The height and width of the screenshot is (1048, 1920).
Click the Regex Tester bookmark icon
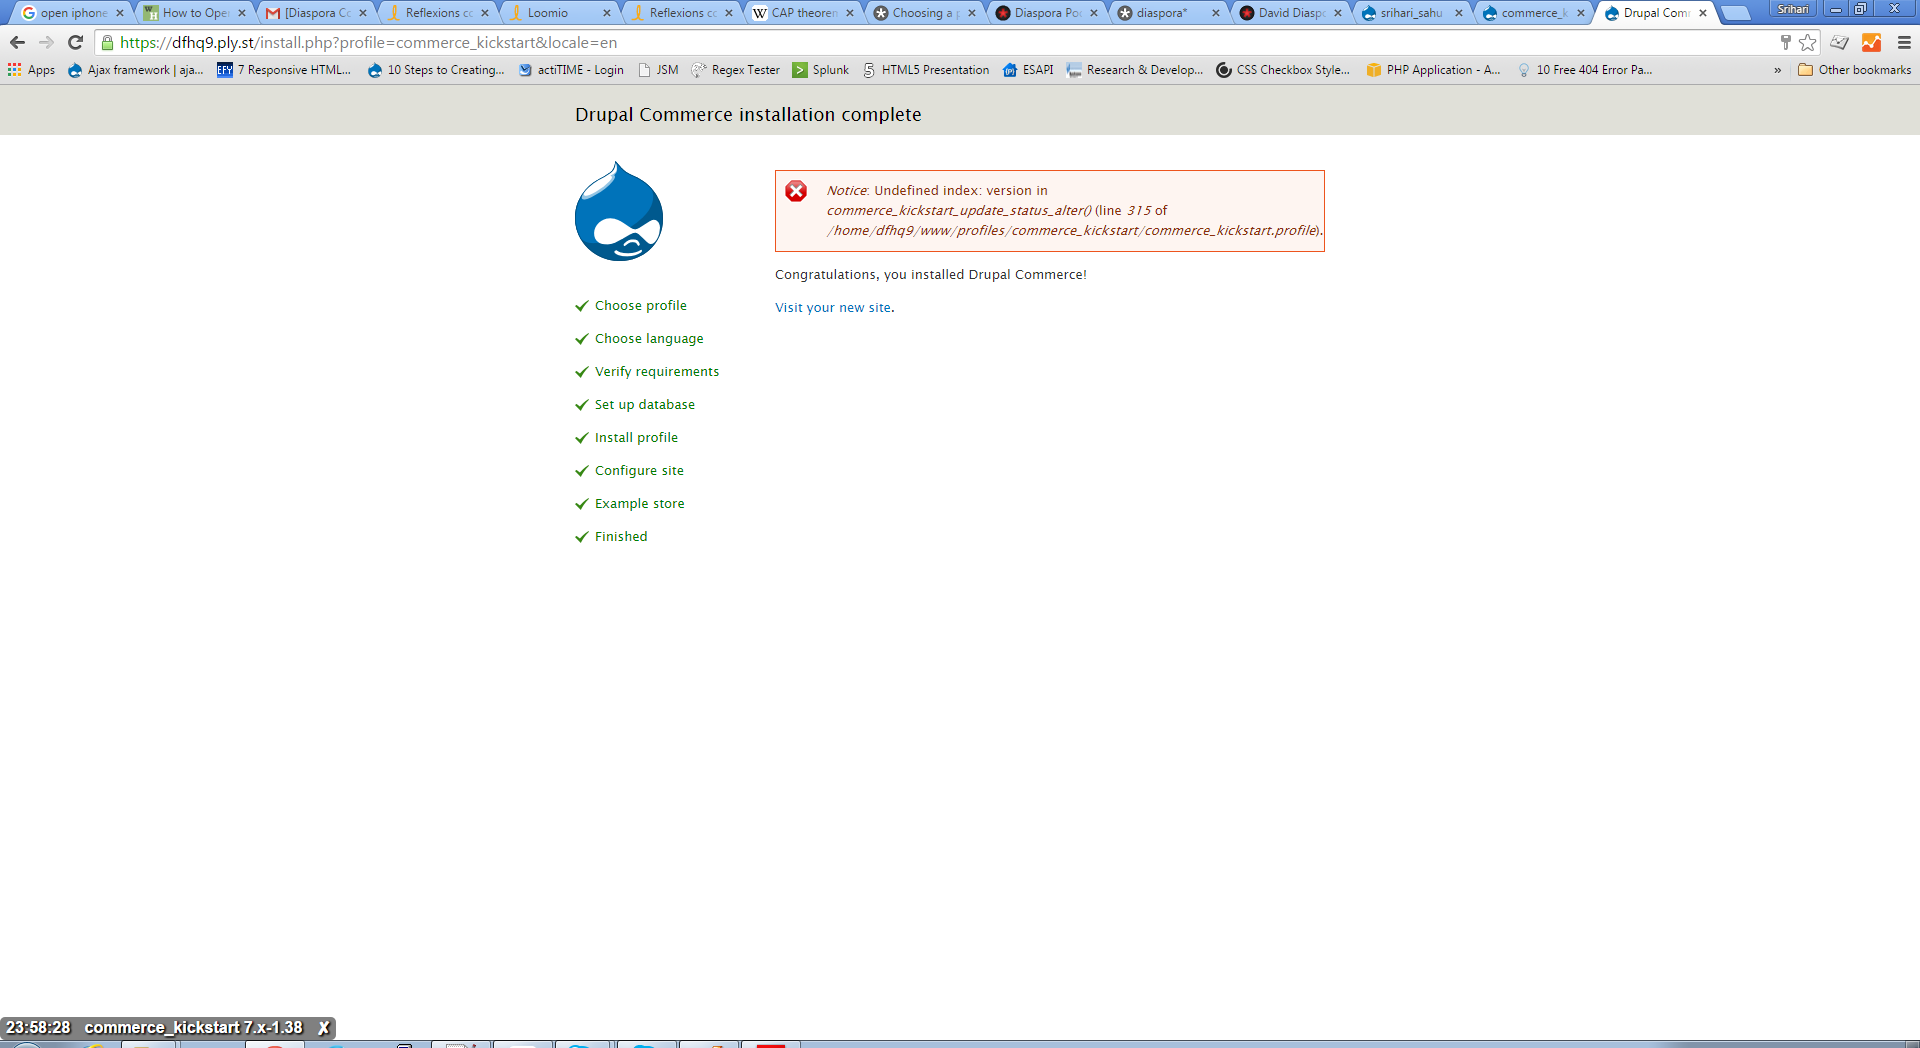(698, 69)
